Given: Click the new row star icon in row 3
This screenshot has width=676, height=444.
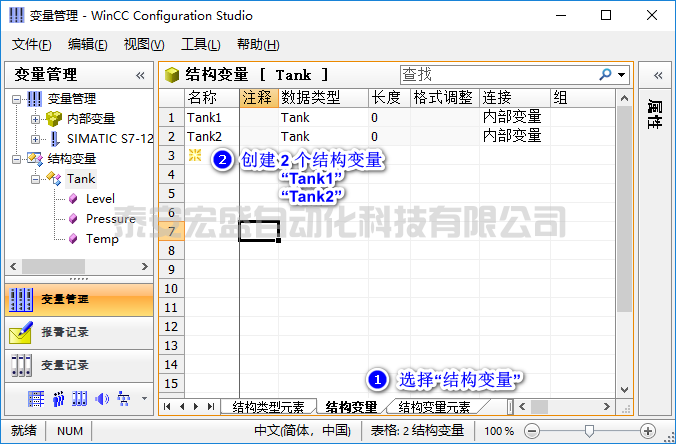Looking at the screenshot, I should coord(195,156).
